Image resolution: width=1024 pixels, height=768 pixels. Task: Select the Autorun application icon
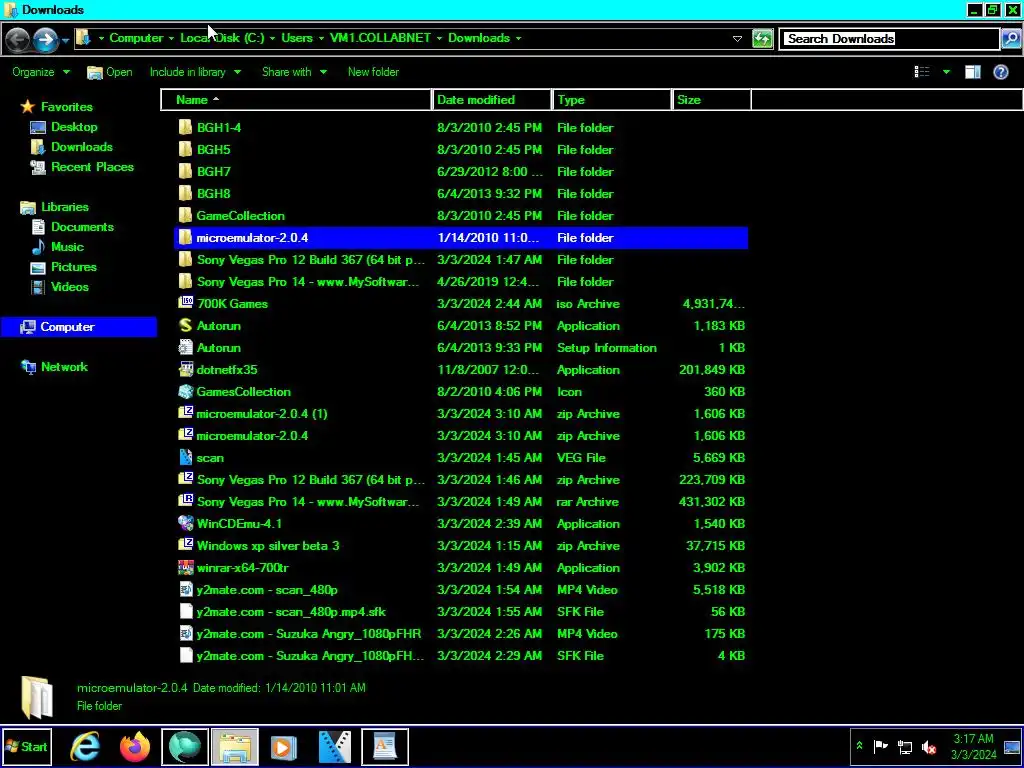(x=185, y=325)
